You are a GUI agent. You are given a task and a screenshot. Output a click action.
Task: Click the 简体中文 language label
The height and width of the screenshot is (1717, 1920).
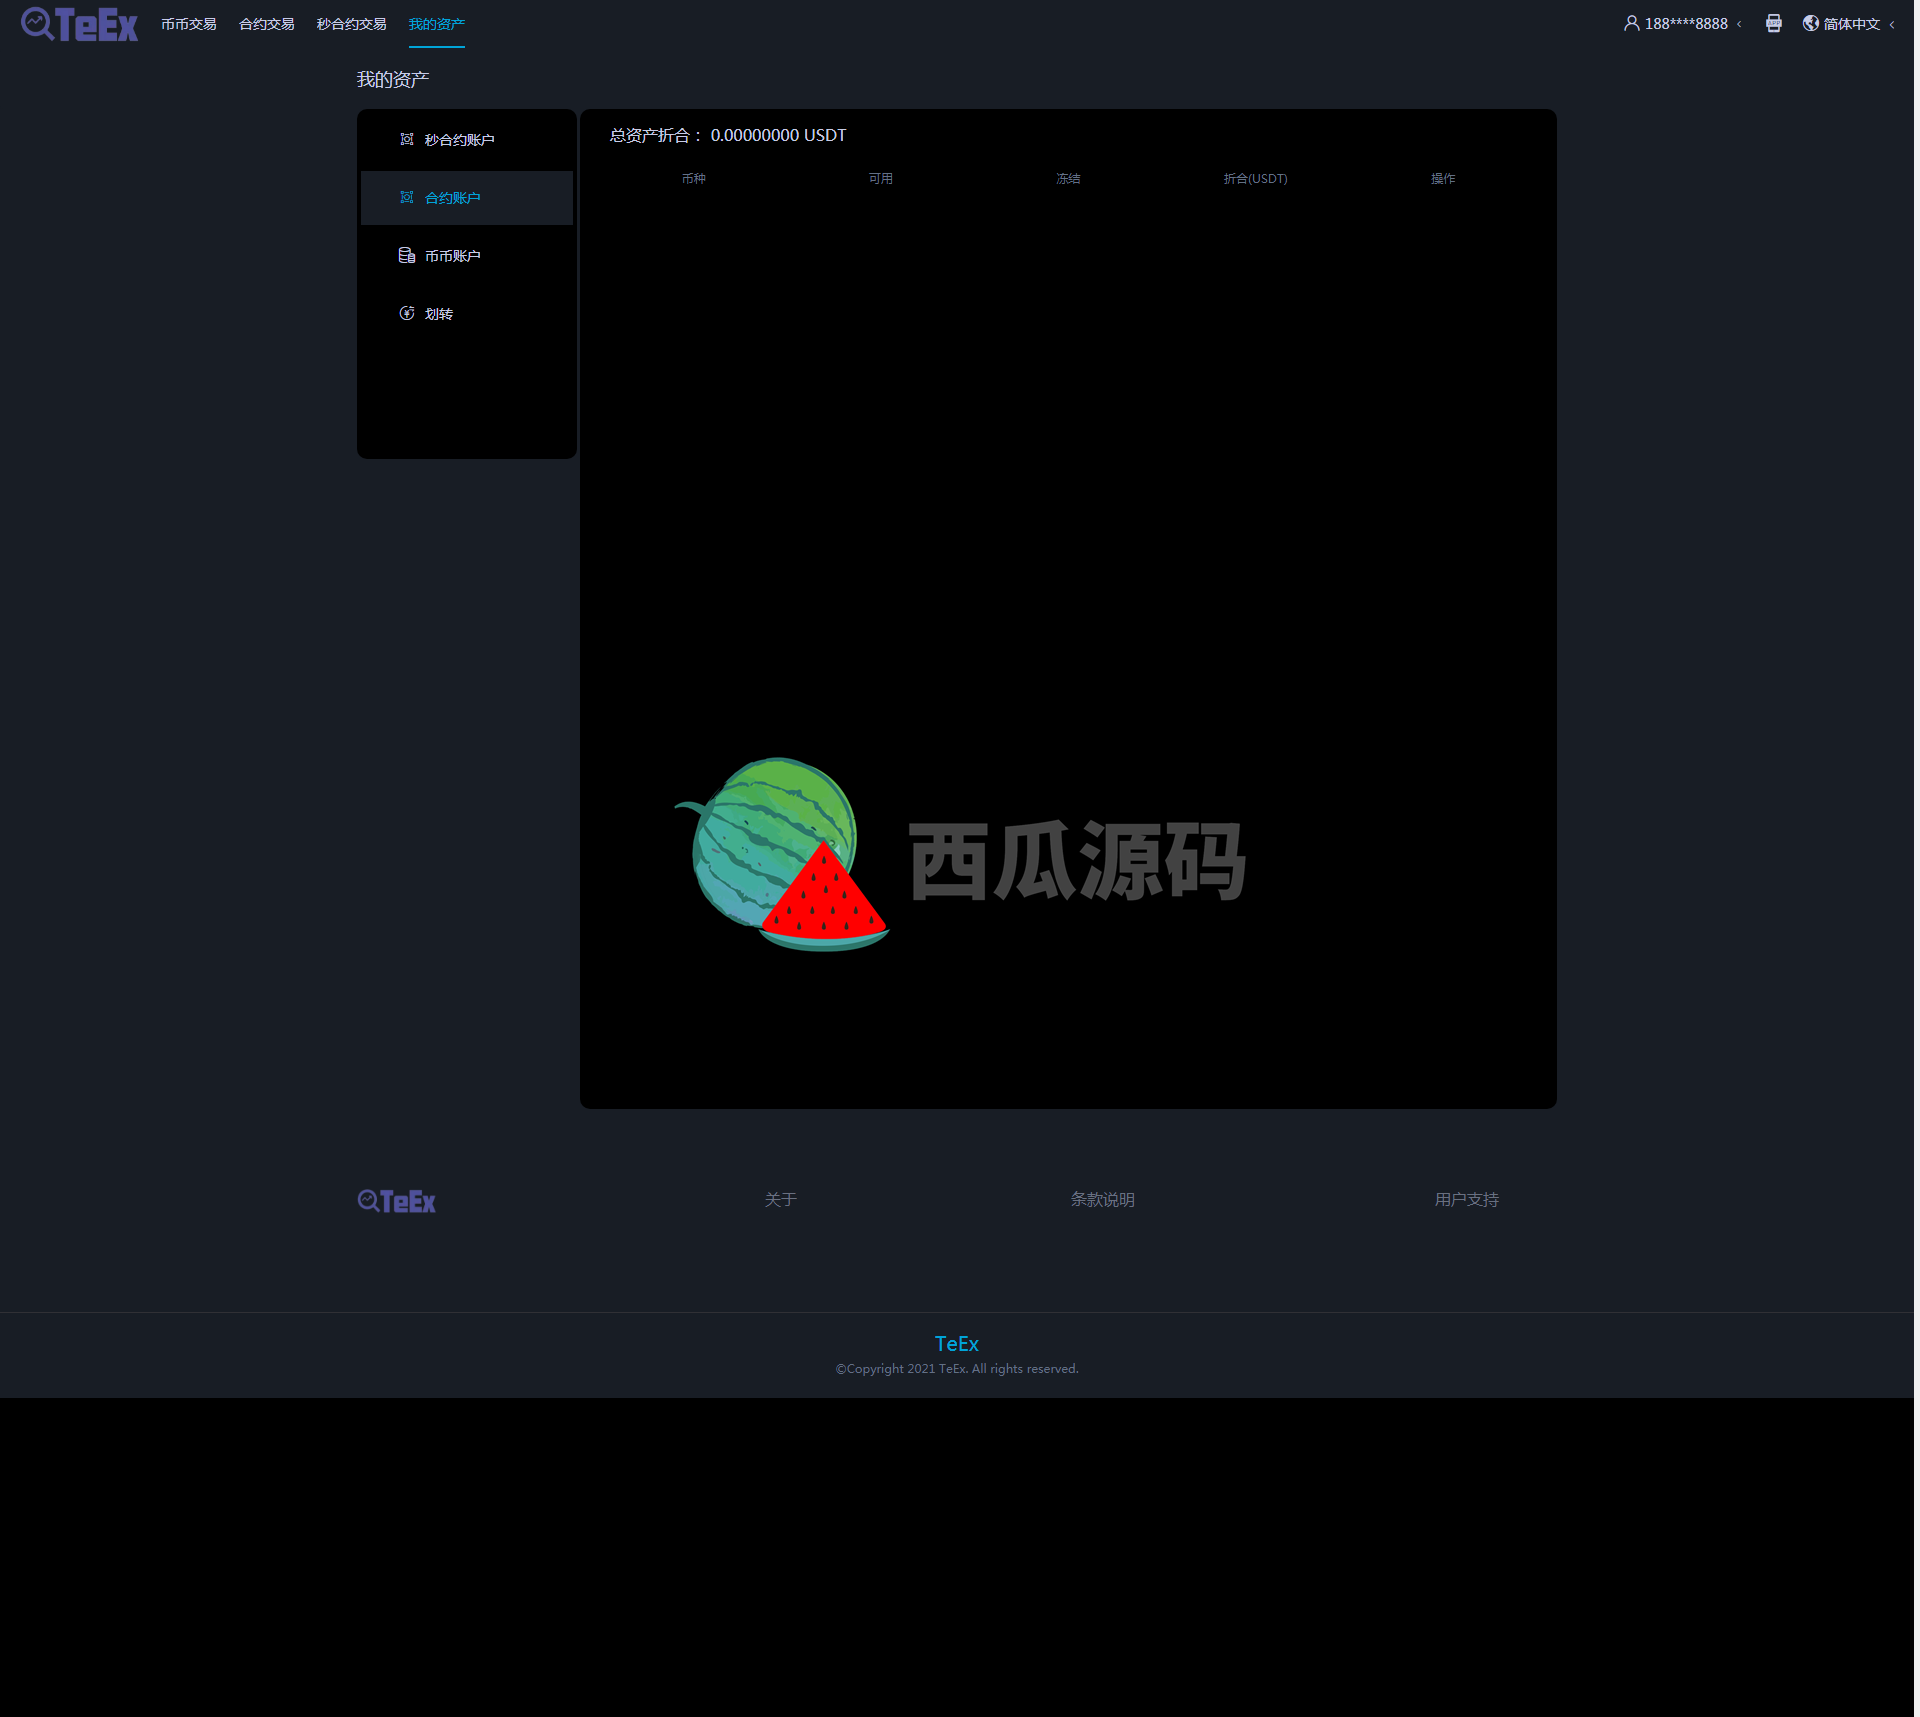[1852, 24]
